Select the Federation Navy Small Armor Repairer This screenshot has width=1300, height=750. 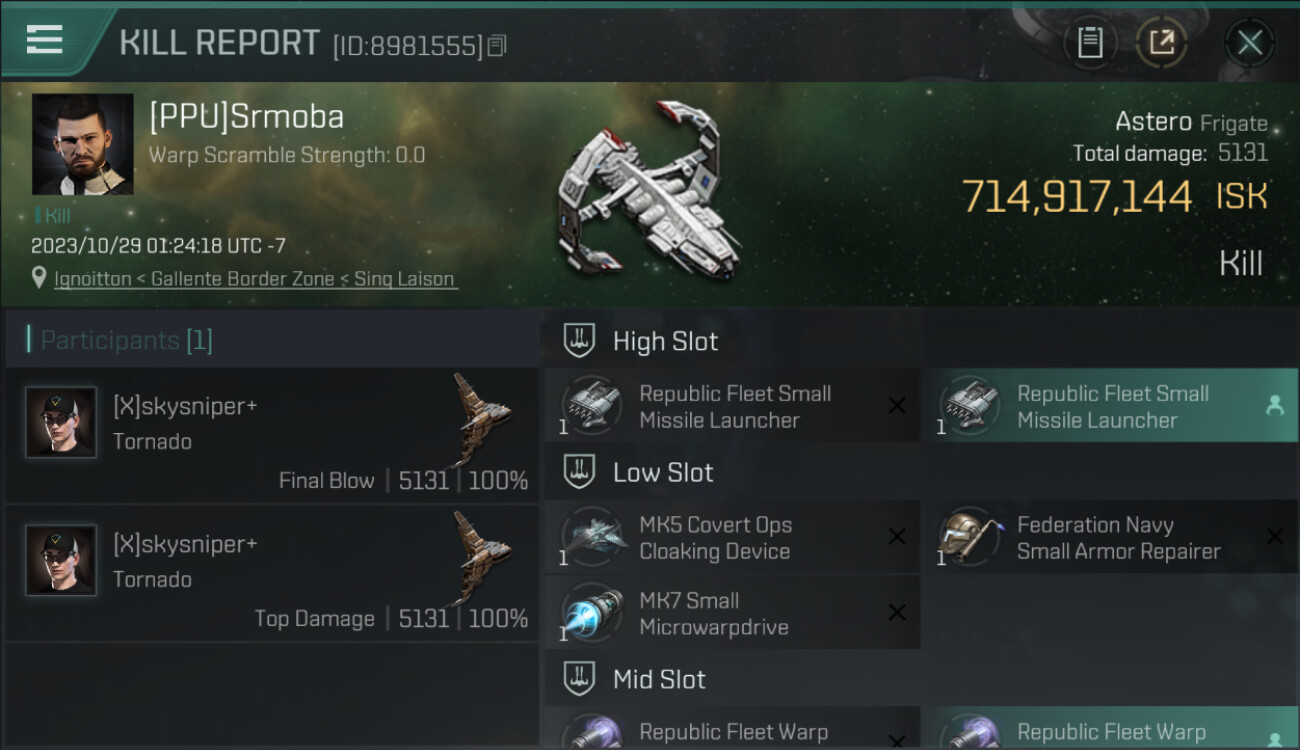tap(1110, 537)
